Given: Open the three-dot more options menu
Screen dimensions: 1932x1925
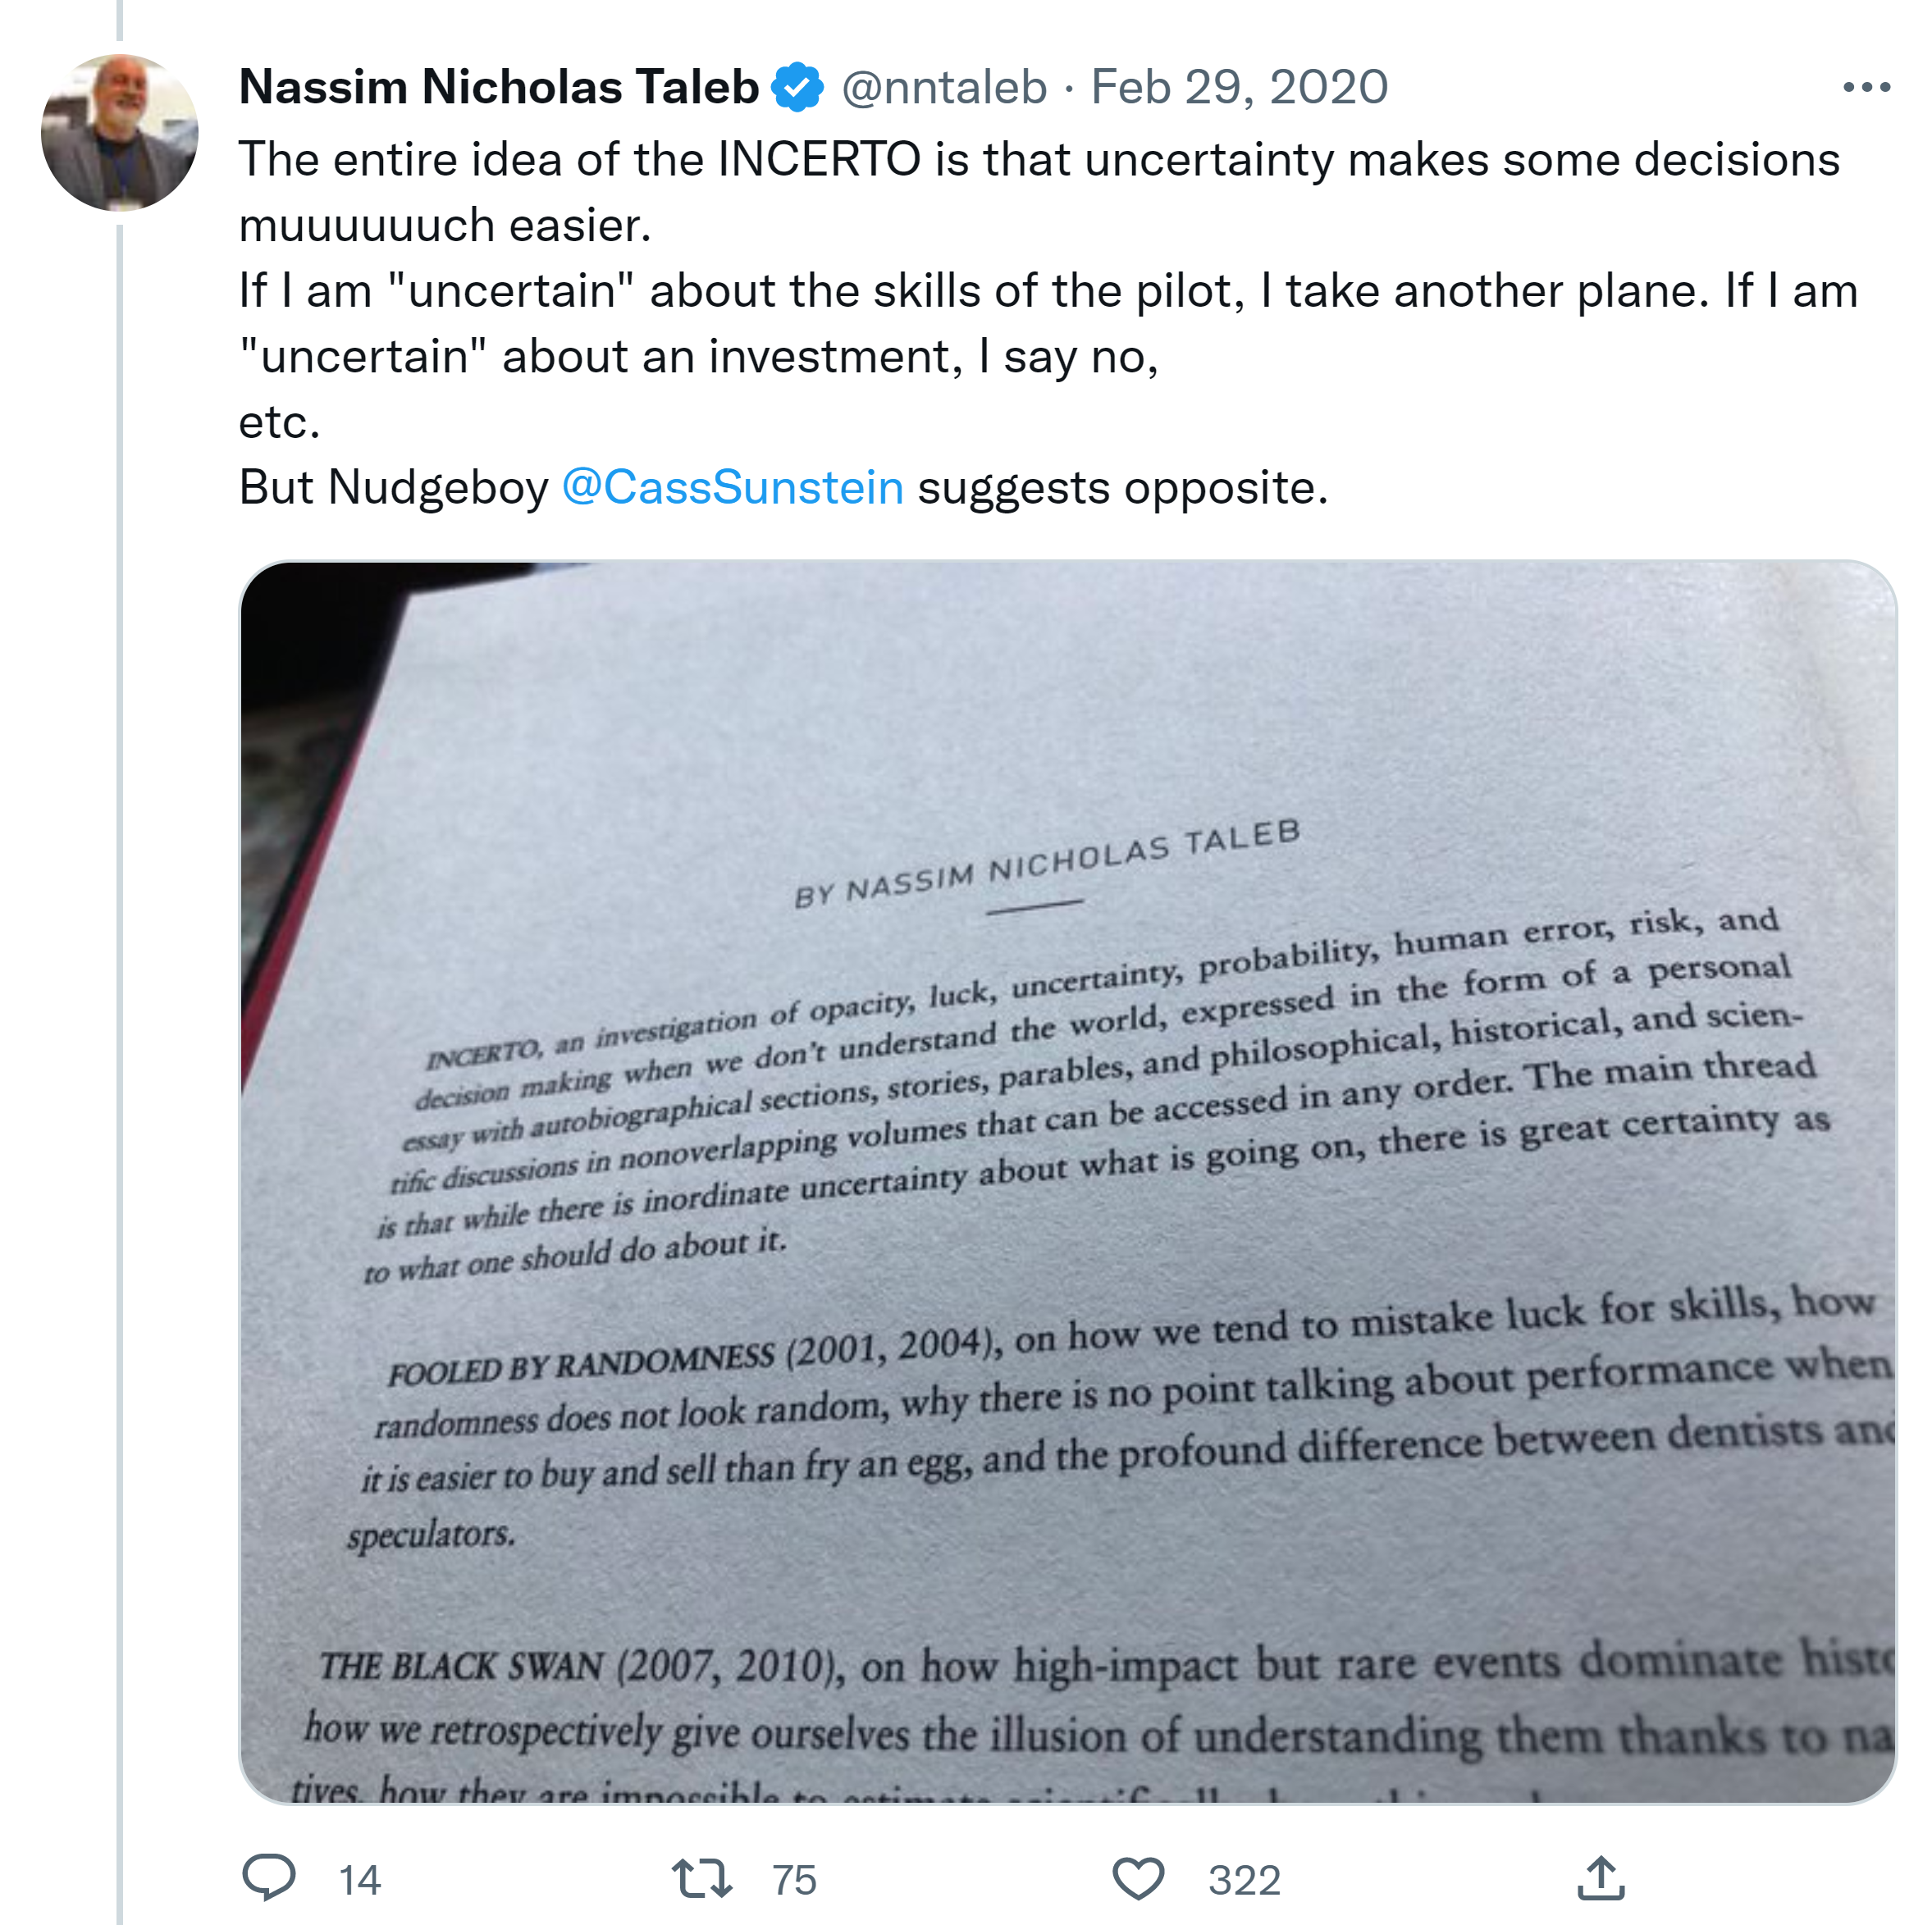Looking at the screenshot, I should pos(1866,88).
